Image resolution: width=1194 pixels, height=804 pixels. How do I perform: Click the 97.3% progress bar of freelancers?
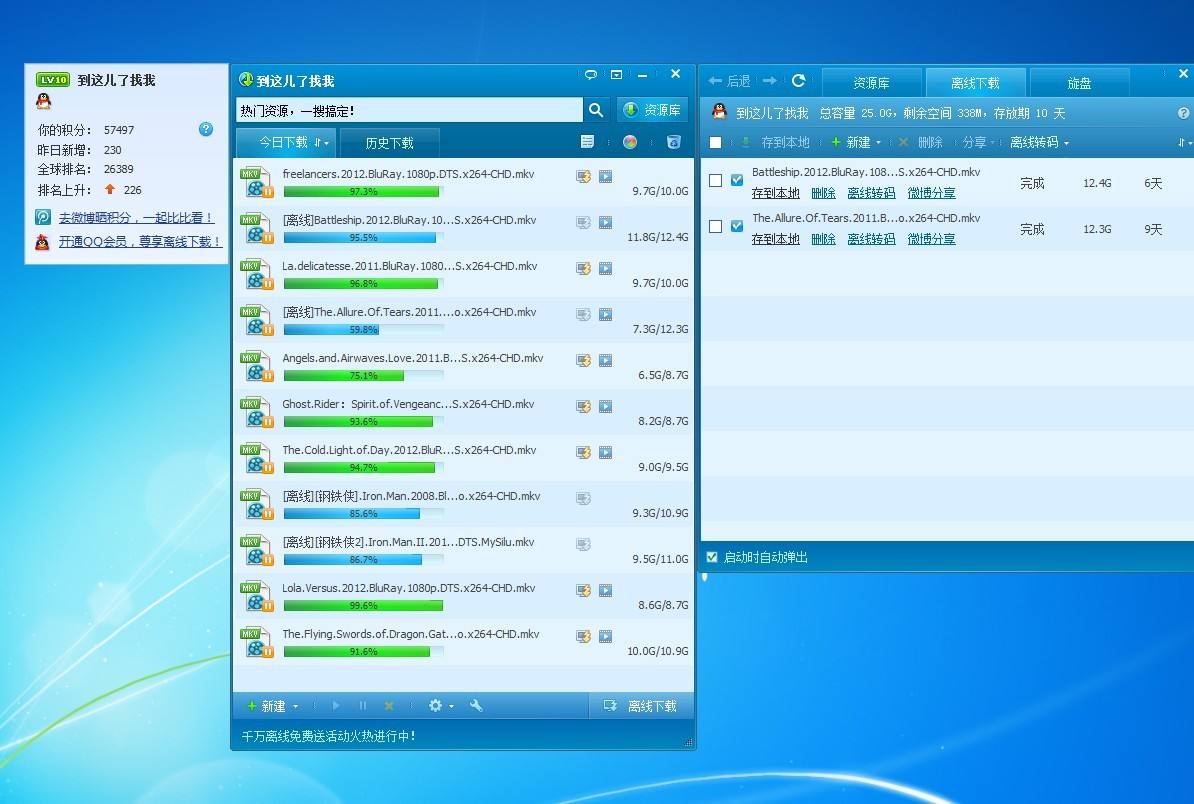[362, 191]
